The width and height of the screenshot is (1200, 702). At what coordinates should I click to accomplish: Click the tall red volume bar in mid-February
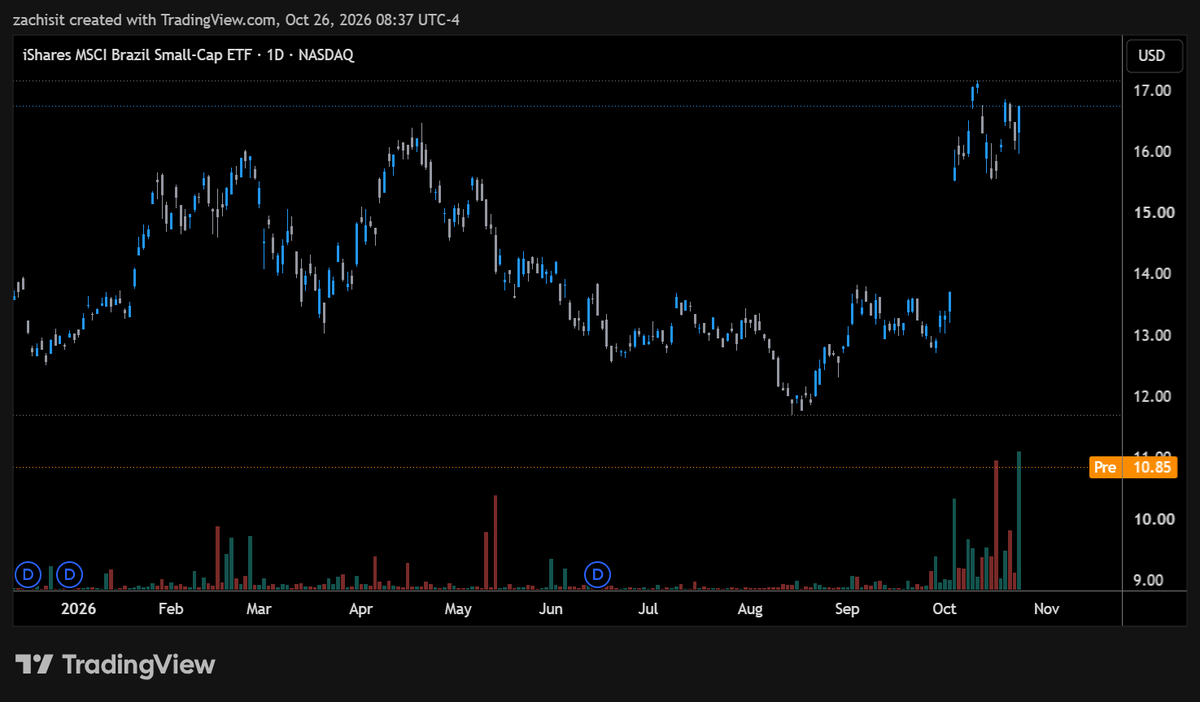pos(217,557)
